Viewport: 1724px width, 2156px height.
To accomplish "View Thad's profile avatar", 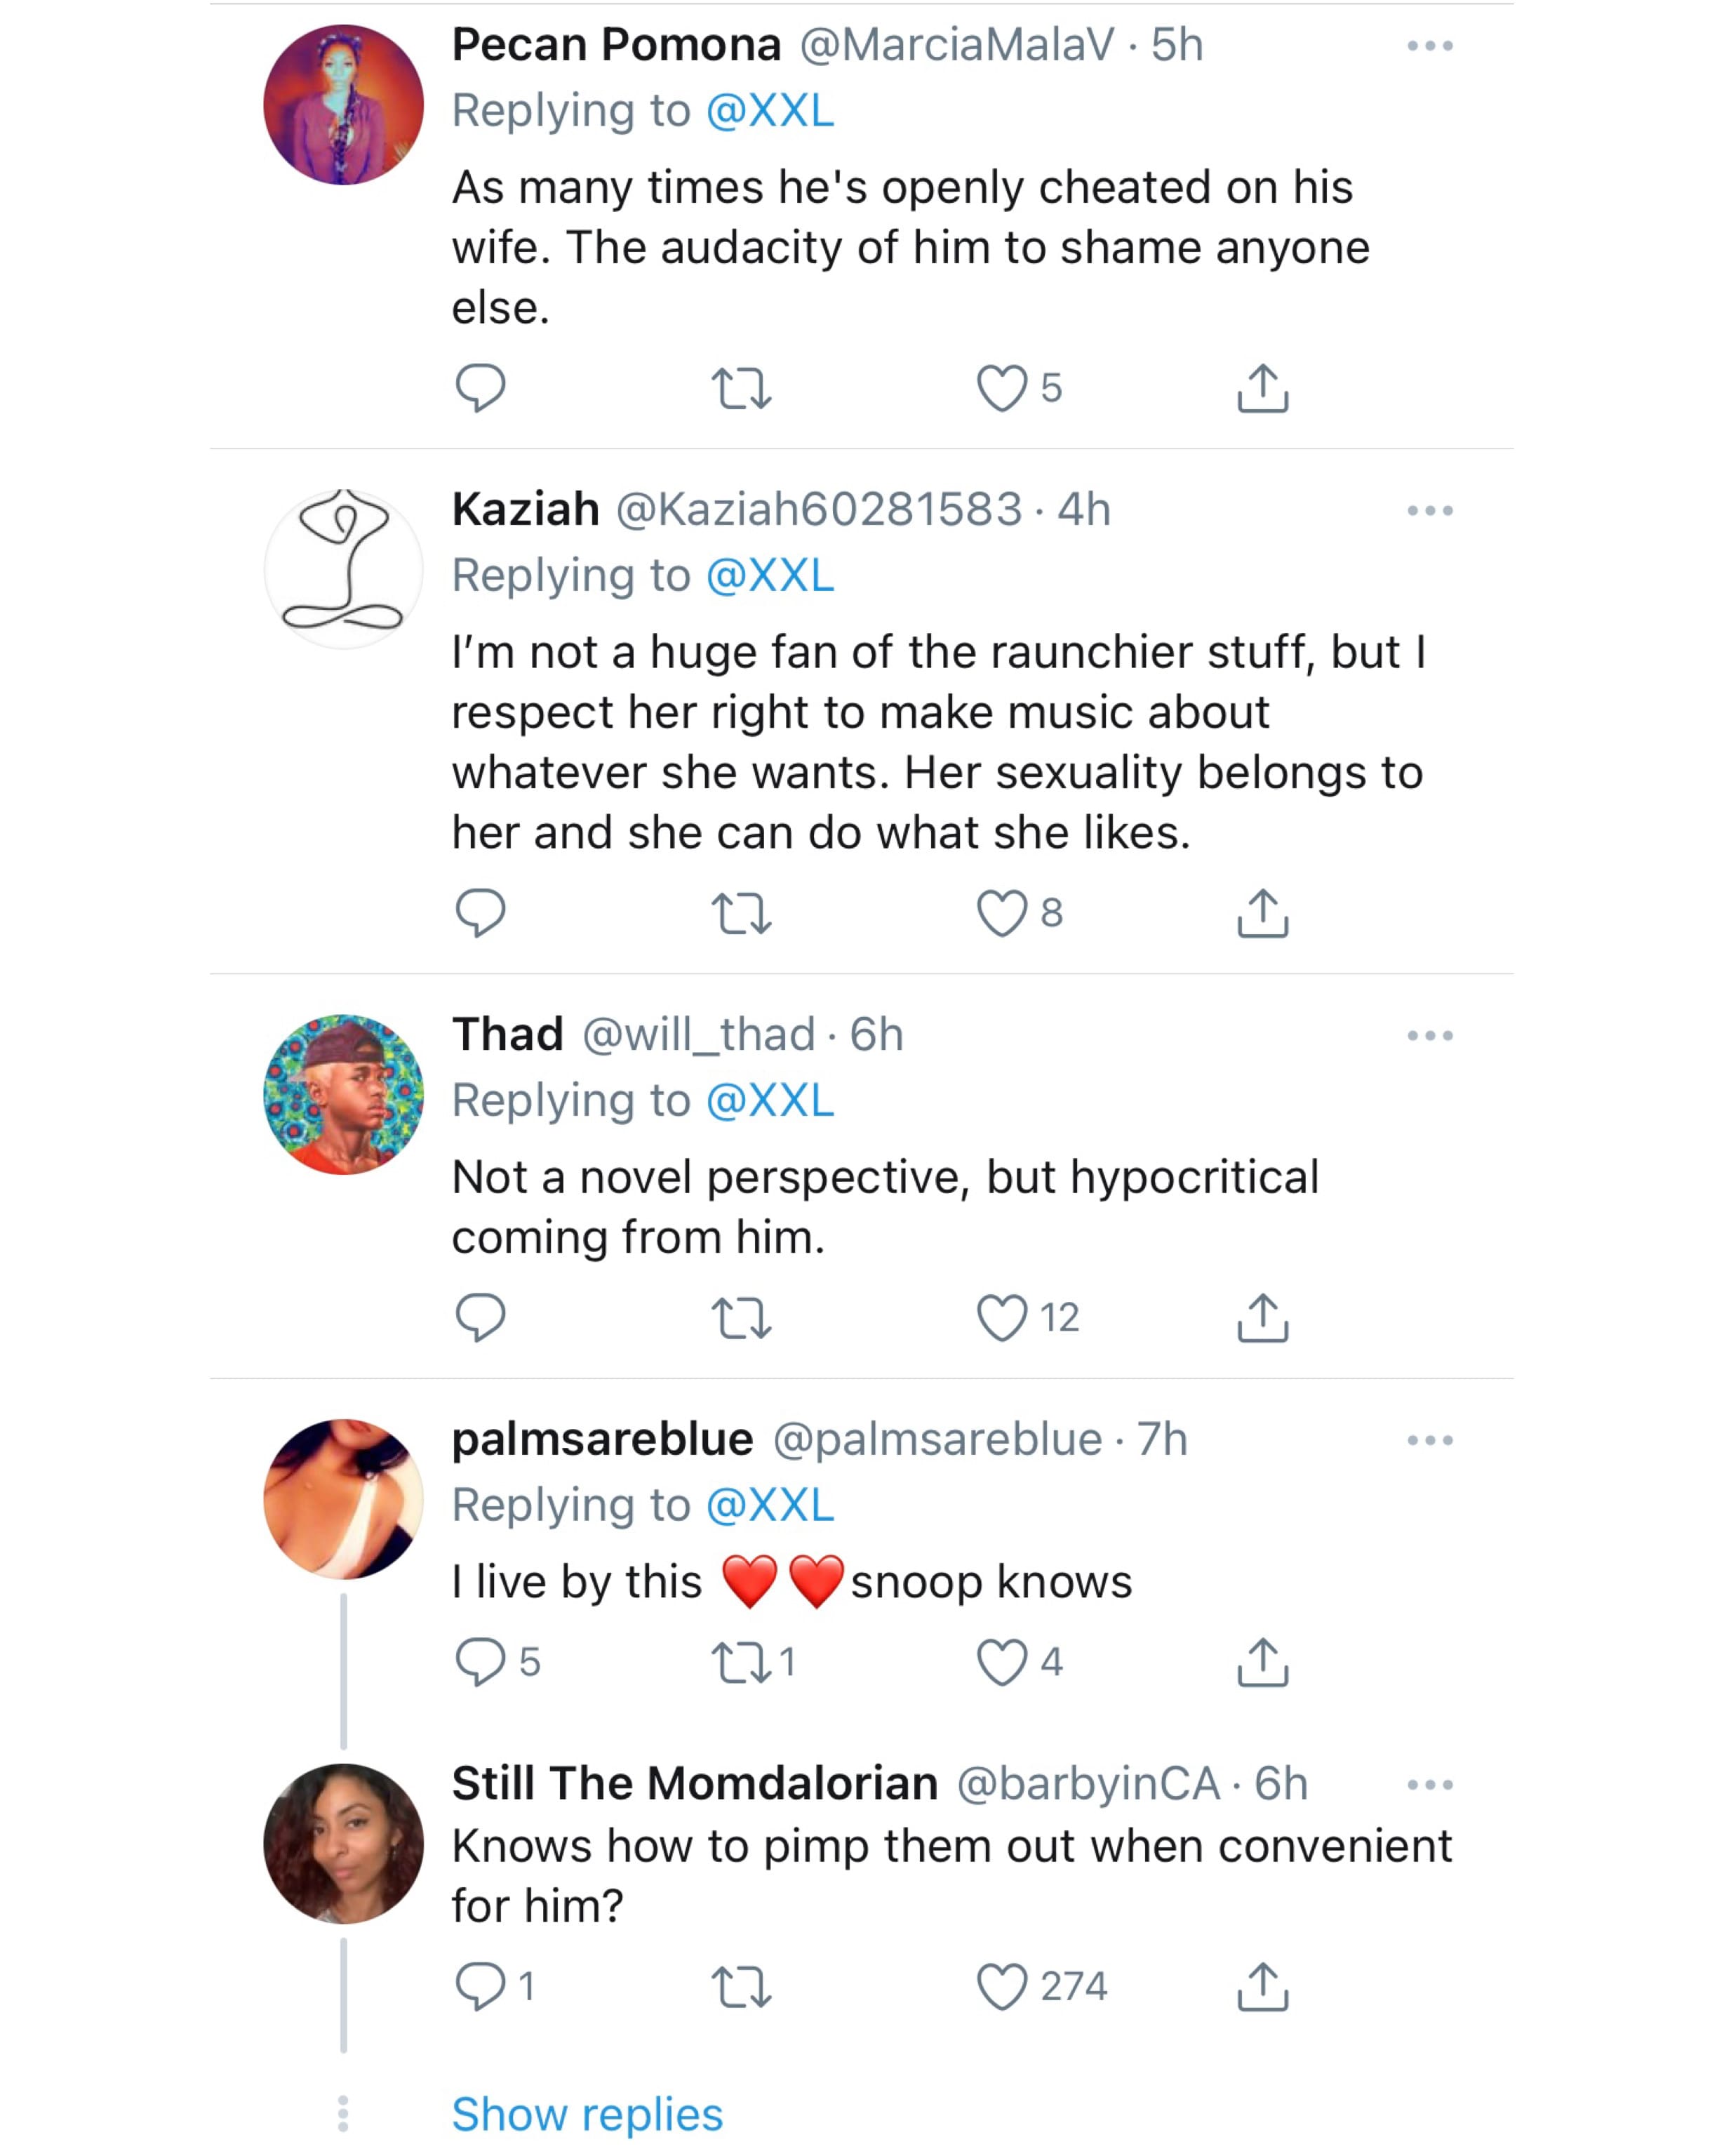I will (x=343, y=1095).
